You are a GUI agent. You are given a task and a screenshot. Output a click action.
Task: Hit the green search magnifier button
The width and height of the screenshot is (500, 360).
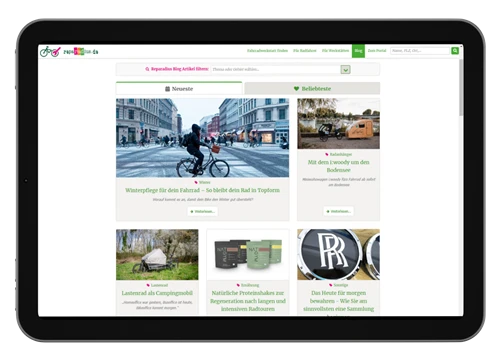(x=455, y=51)
